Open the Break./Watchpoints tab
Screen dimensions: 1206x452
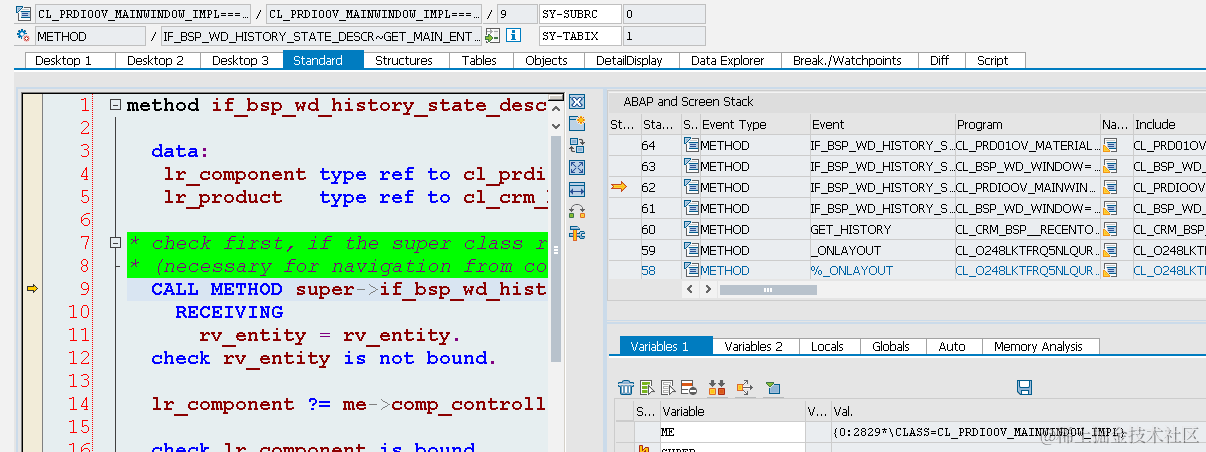(847, 60)
